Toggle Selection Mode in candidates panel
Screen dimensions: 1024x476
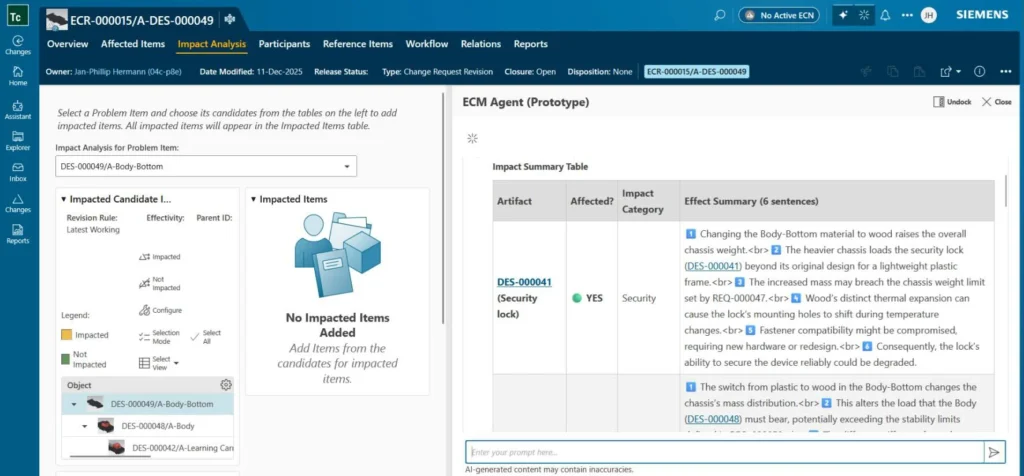160,337
